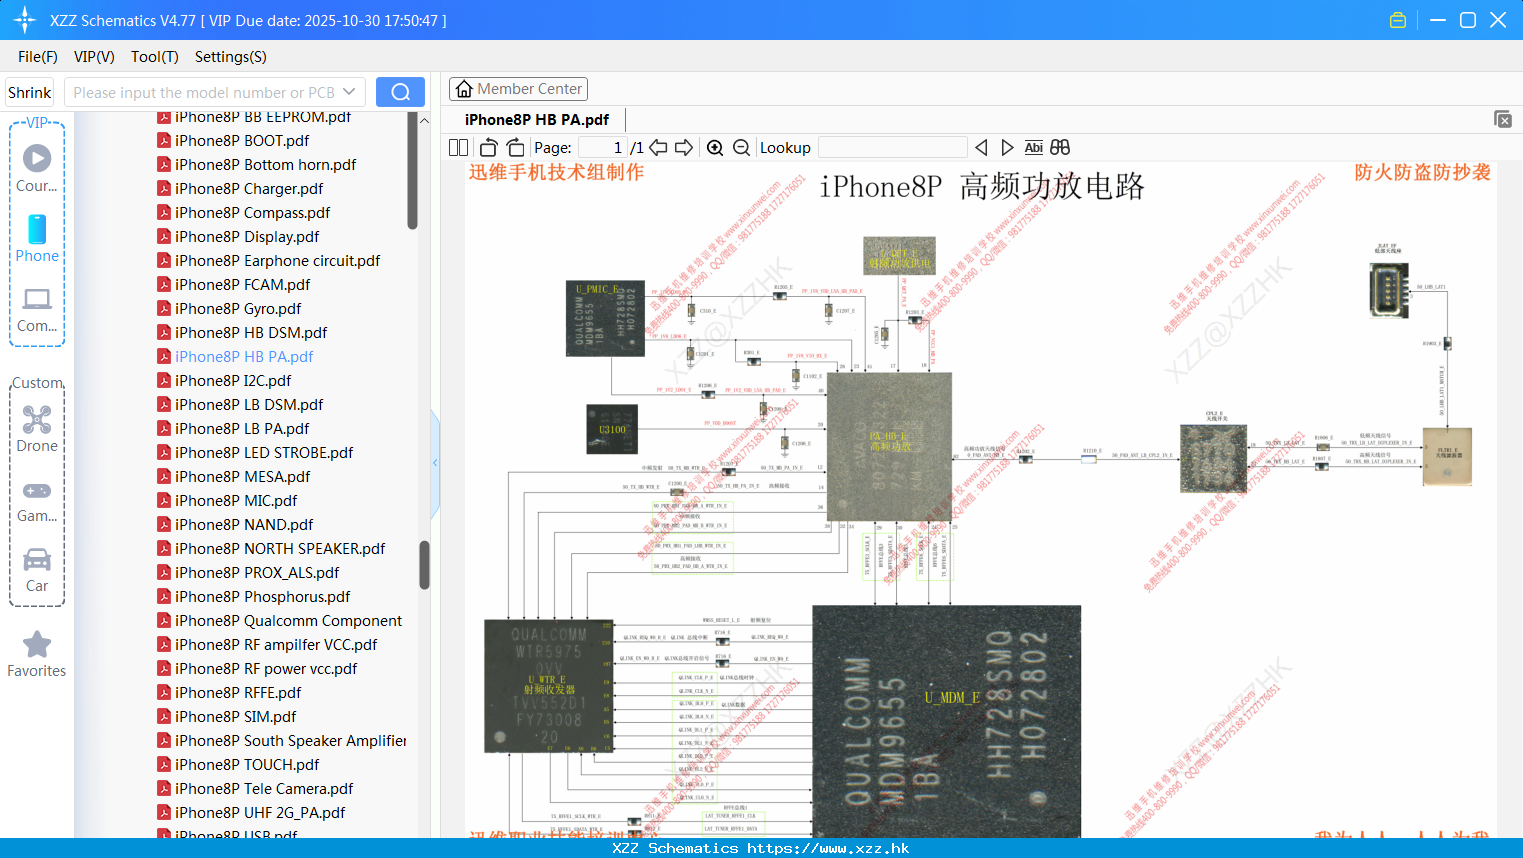Screen dimensions: 1523x858
Task: Open iPhone8P Qualcomm Component
Action: [288, 620]
